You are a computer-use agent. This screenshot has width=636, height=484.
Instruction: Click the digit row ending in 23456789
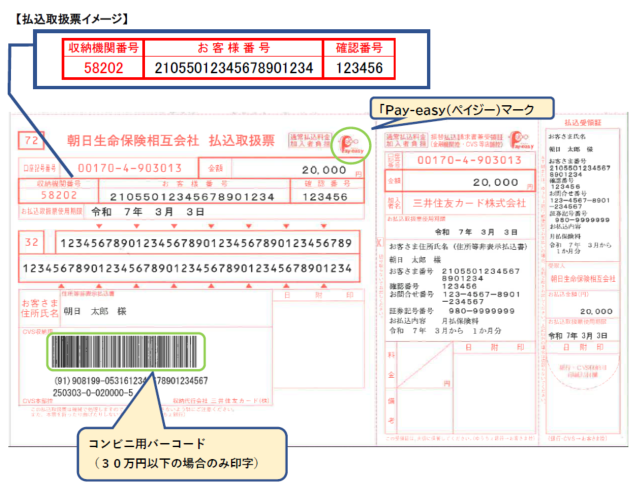point(206,243)
